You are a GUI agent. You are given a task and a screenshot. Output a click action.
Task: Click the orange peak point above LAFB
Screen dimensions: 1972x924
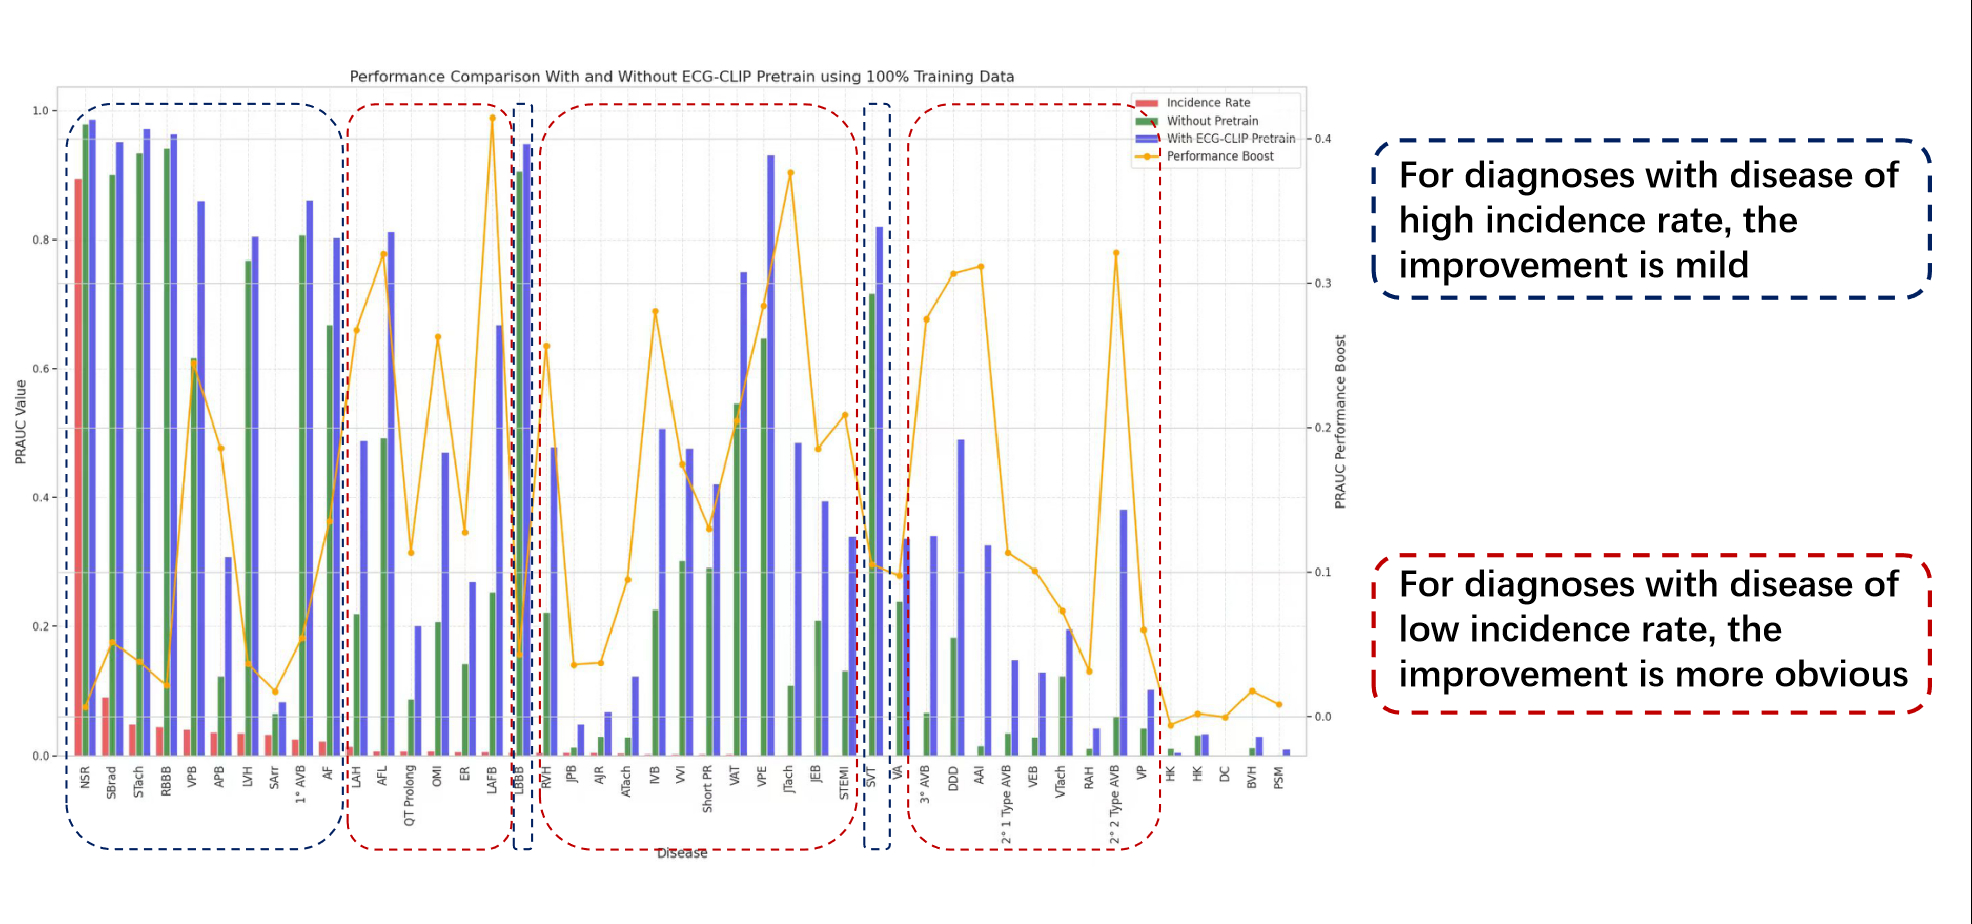[492, 118]
